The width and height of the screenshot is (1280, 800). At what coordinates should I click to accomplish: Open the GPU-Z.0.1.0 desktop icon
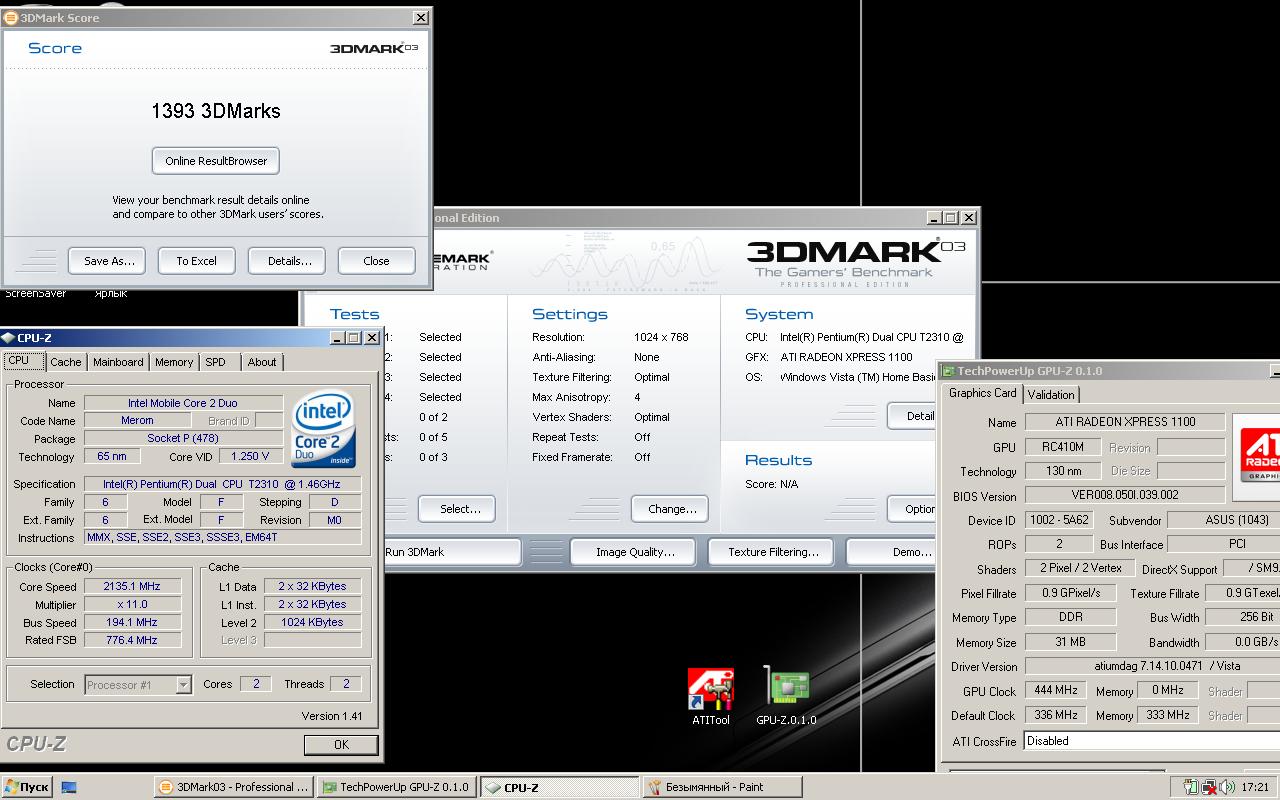[x=786, y=697]
